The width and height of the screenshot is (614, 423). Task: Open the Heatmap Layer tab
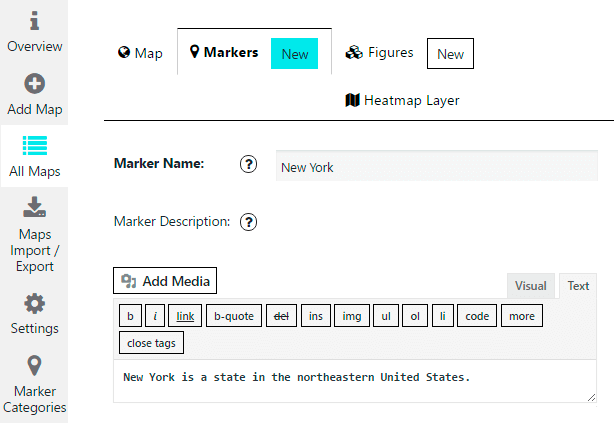click(402, 100)
